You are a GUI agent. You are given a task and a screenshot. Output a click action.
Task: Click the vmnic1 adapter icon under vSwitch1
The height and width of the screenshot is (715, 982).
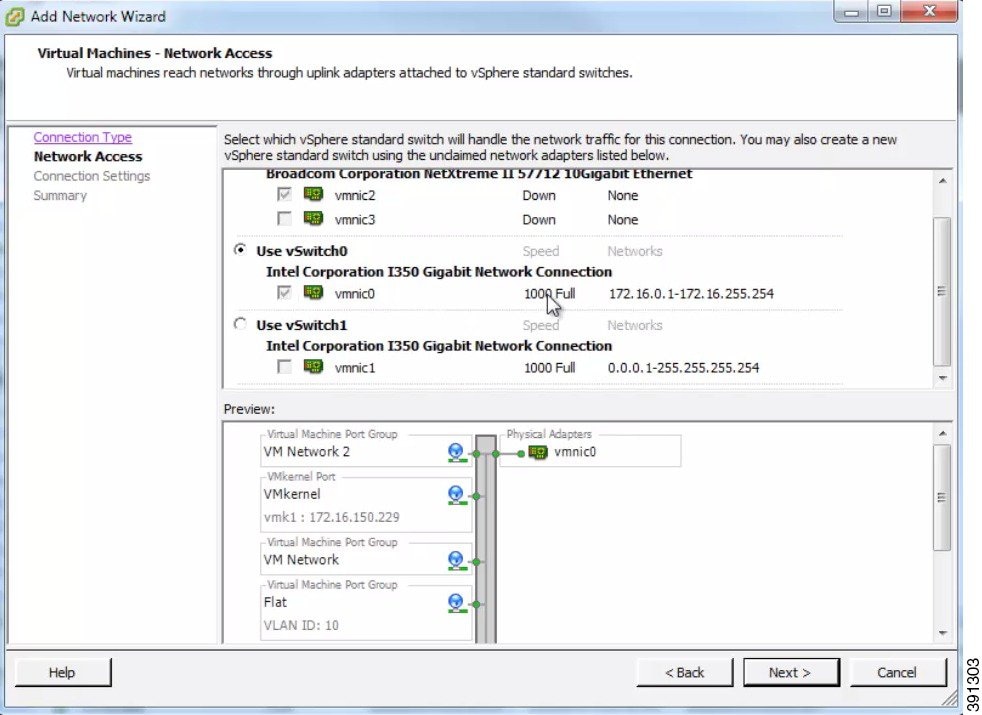pos(313,367)
